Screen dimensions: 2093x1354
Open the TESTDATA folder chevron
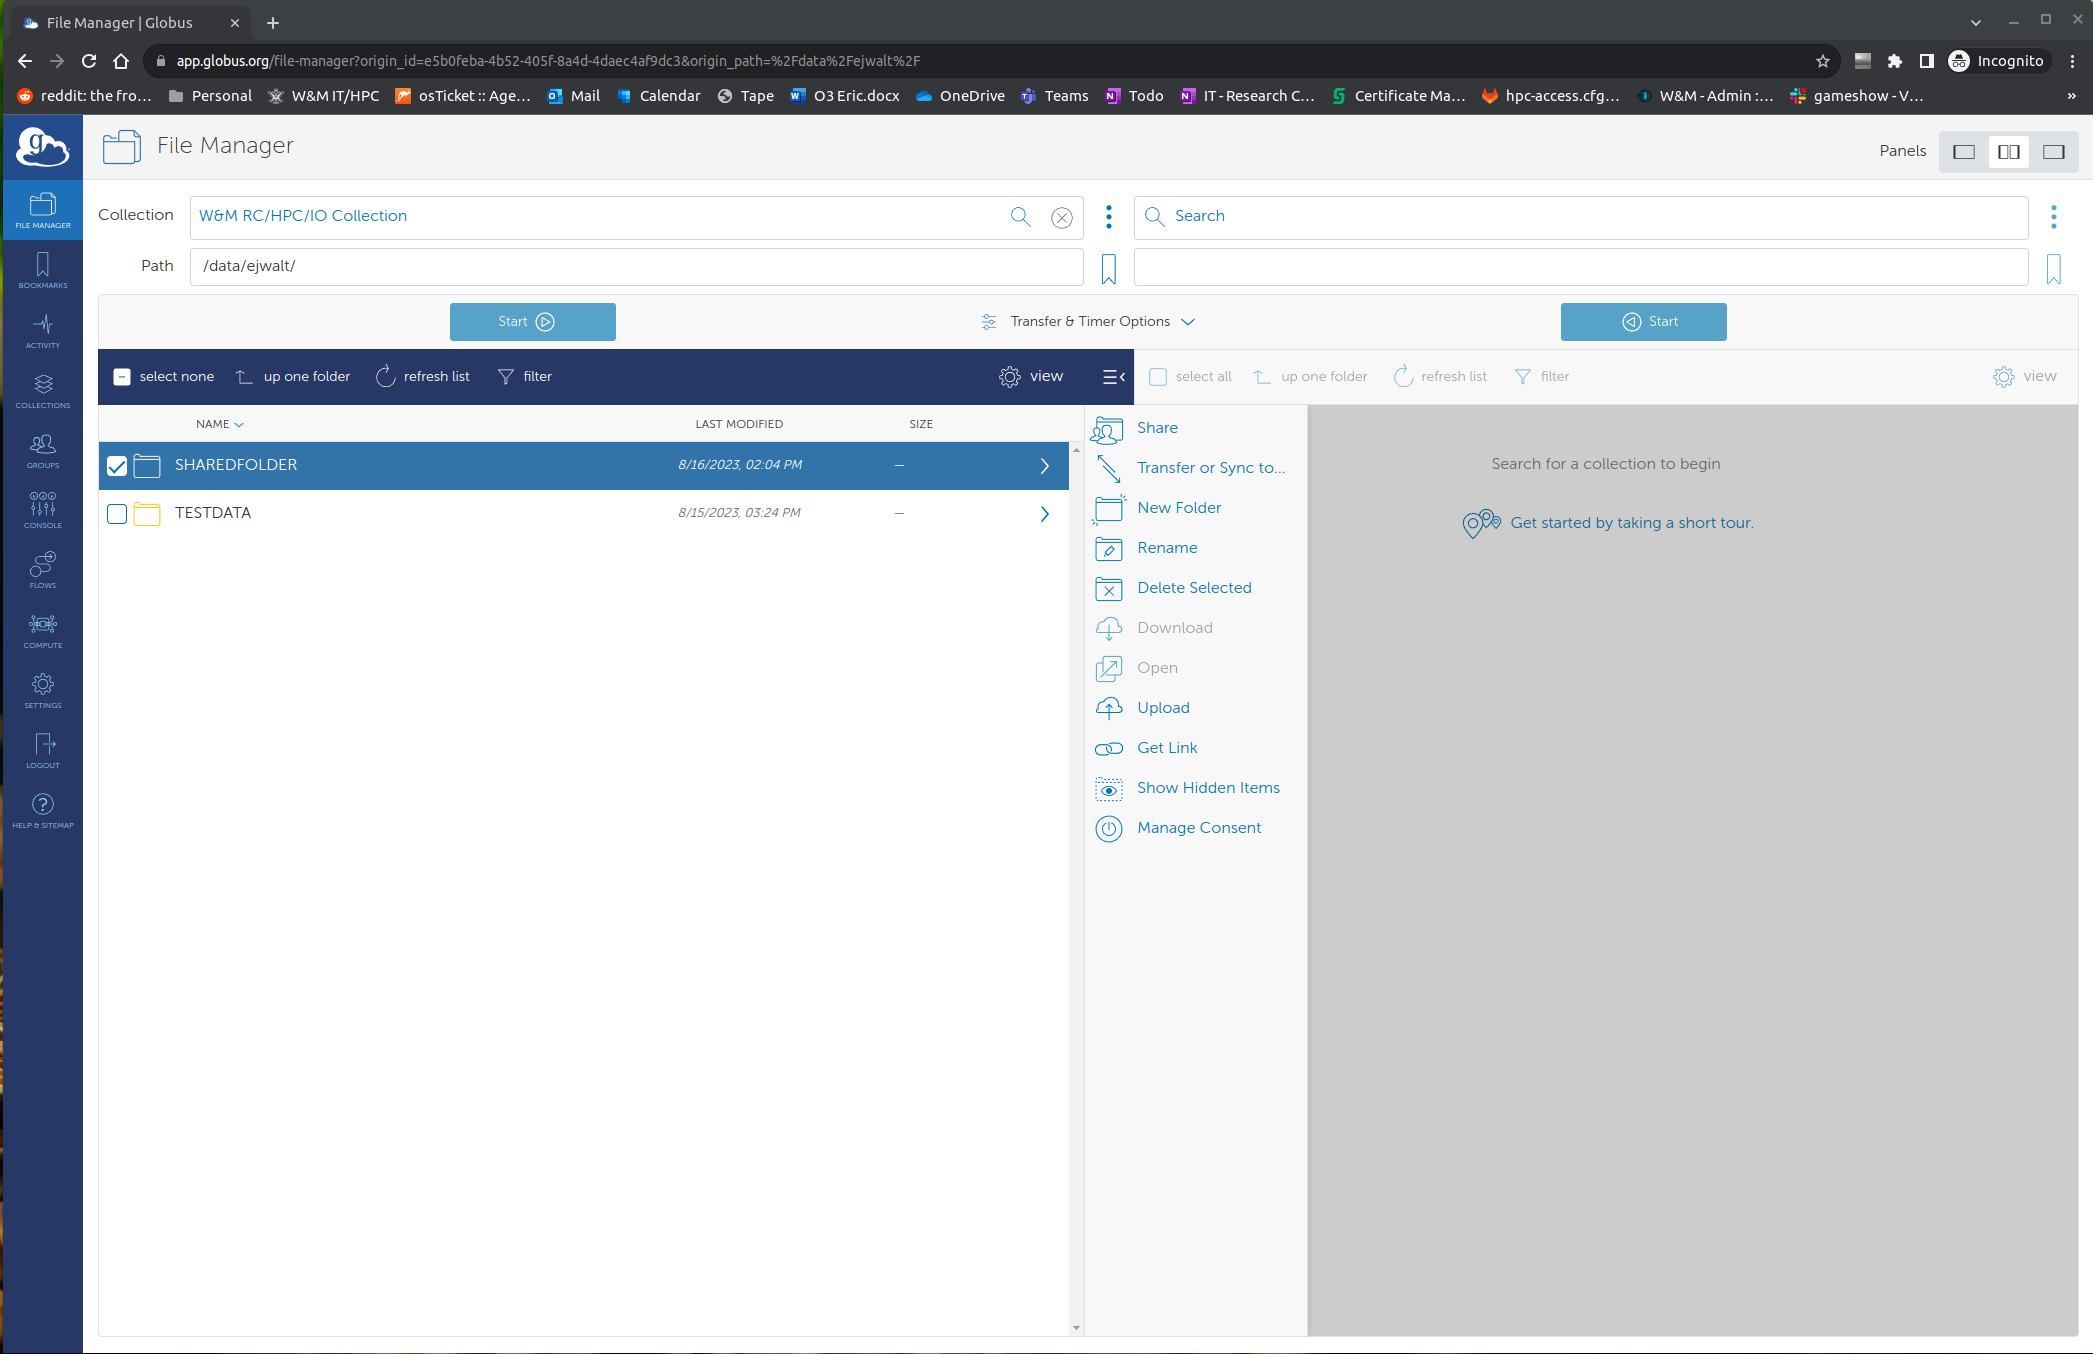click(x=1044, y=514)
